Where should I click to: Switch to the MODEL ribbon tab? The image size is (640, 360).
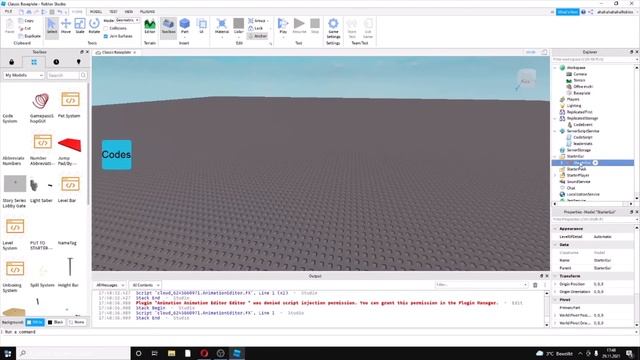[x=96, y=12]
